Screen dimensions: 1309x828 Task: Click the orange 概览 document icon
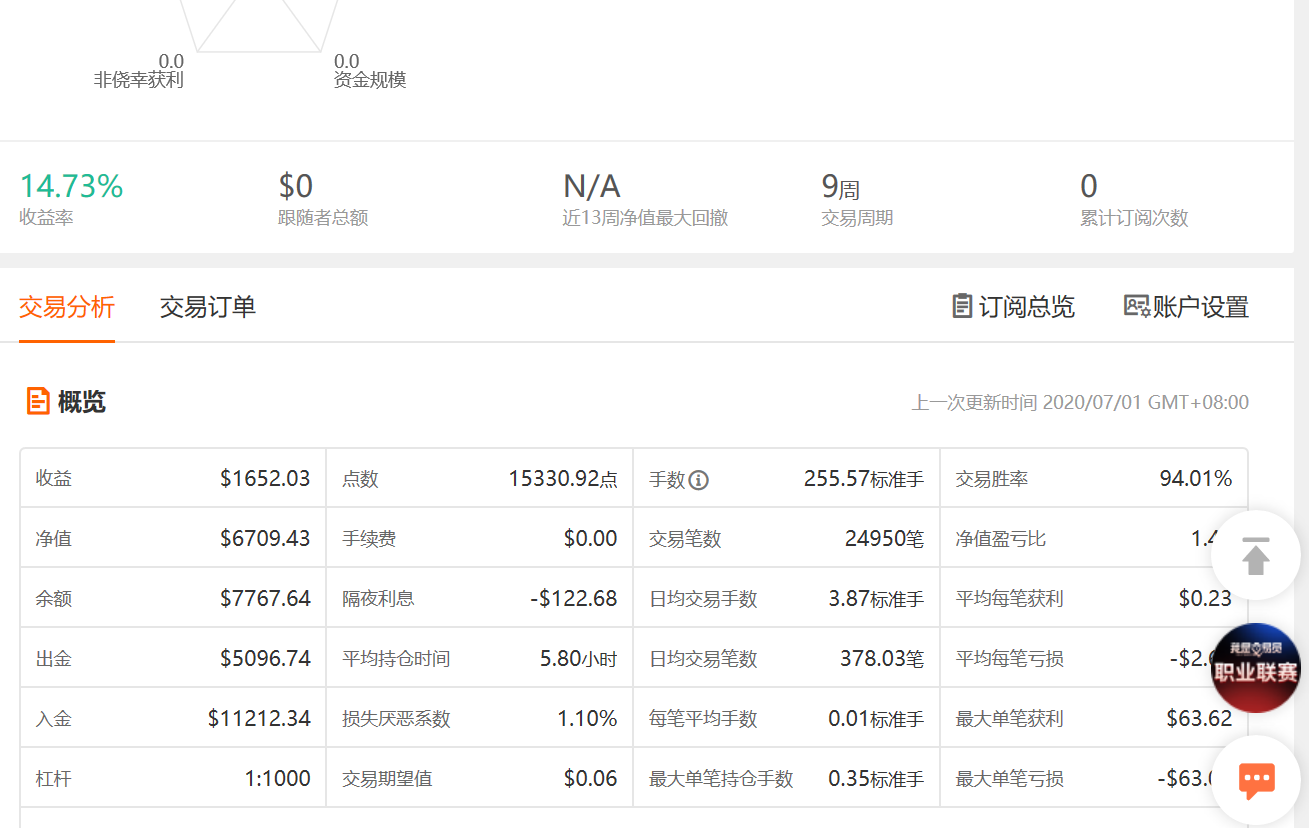tap(38, 402)
